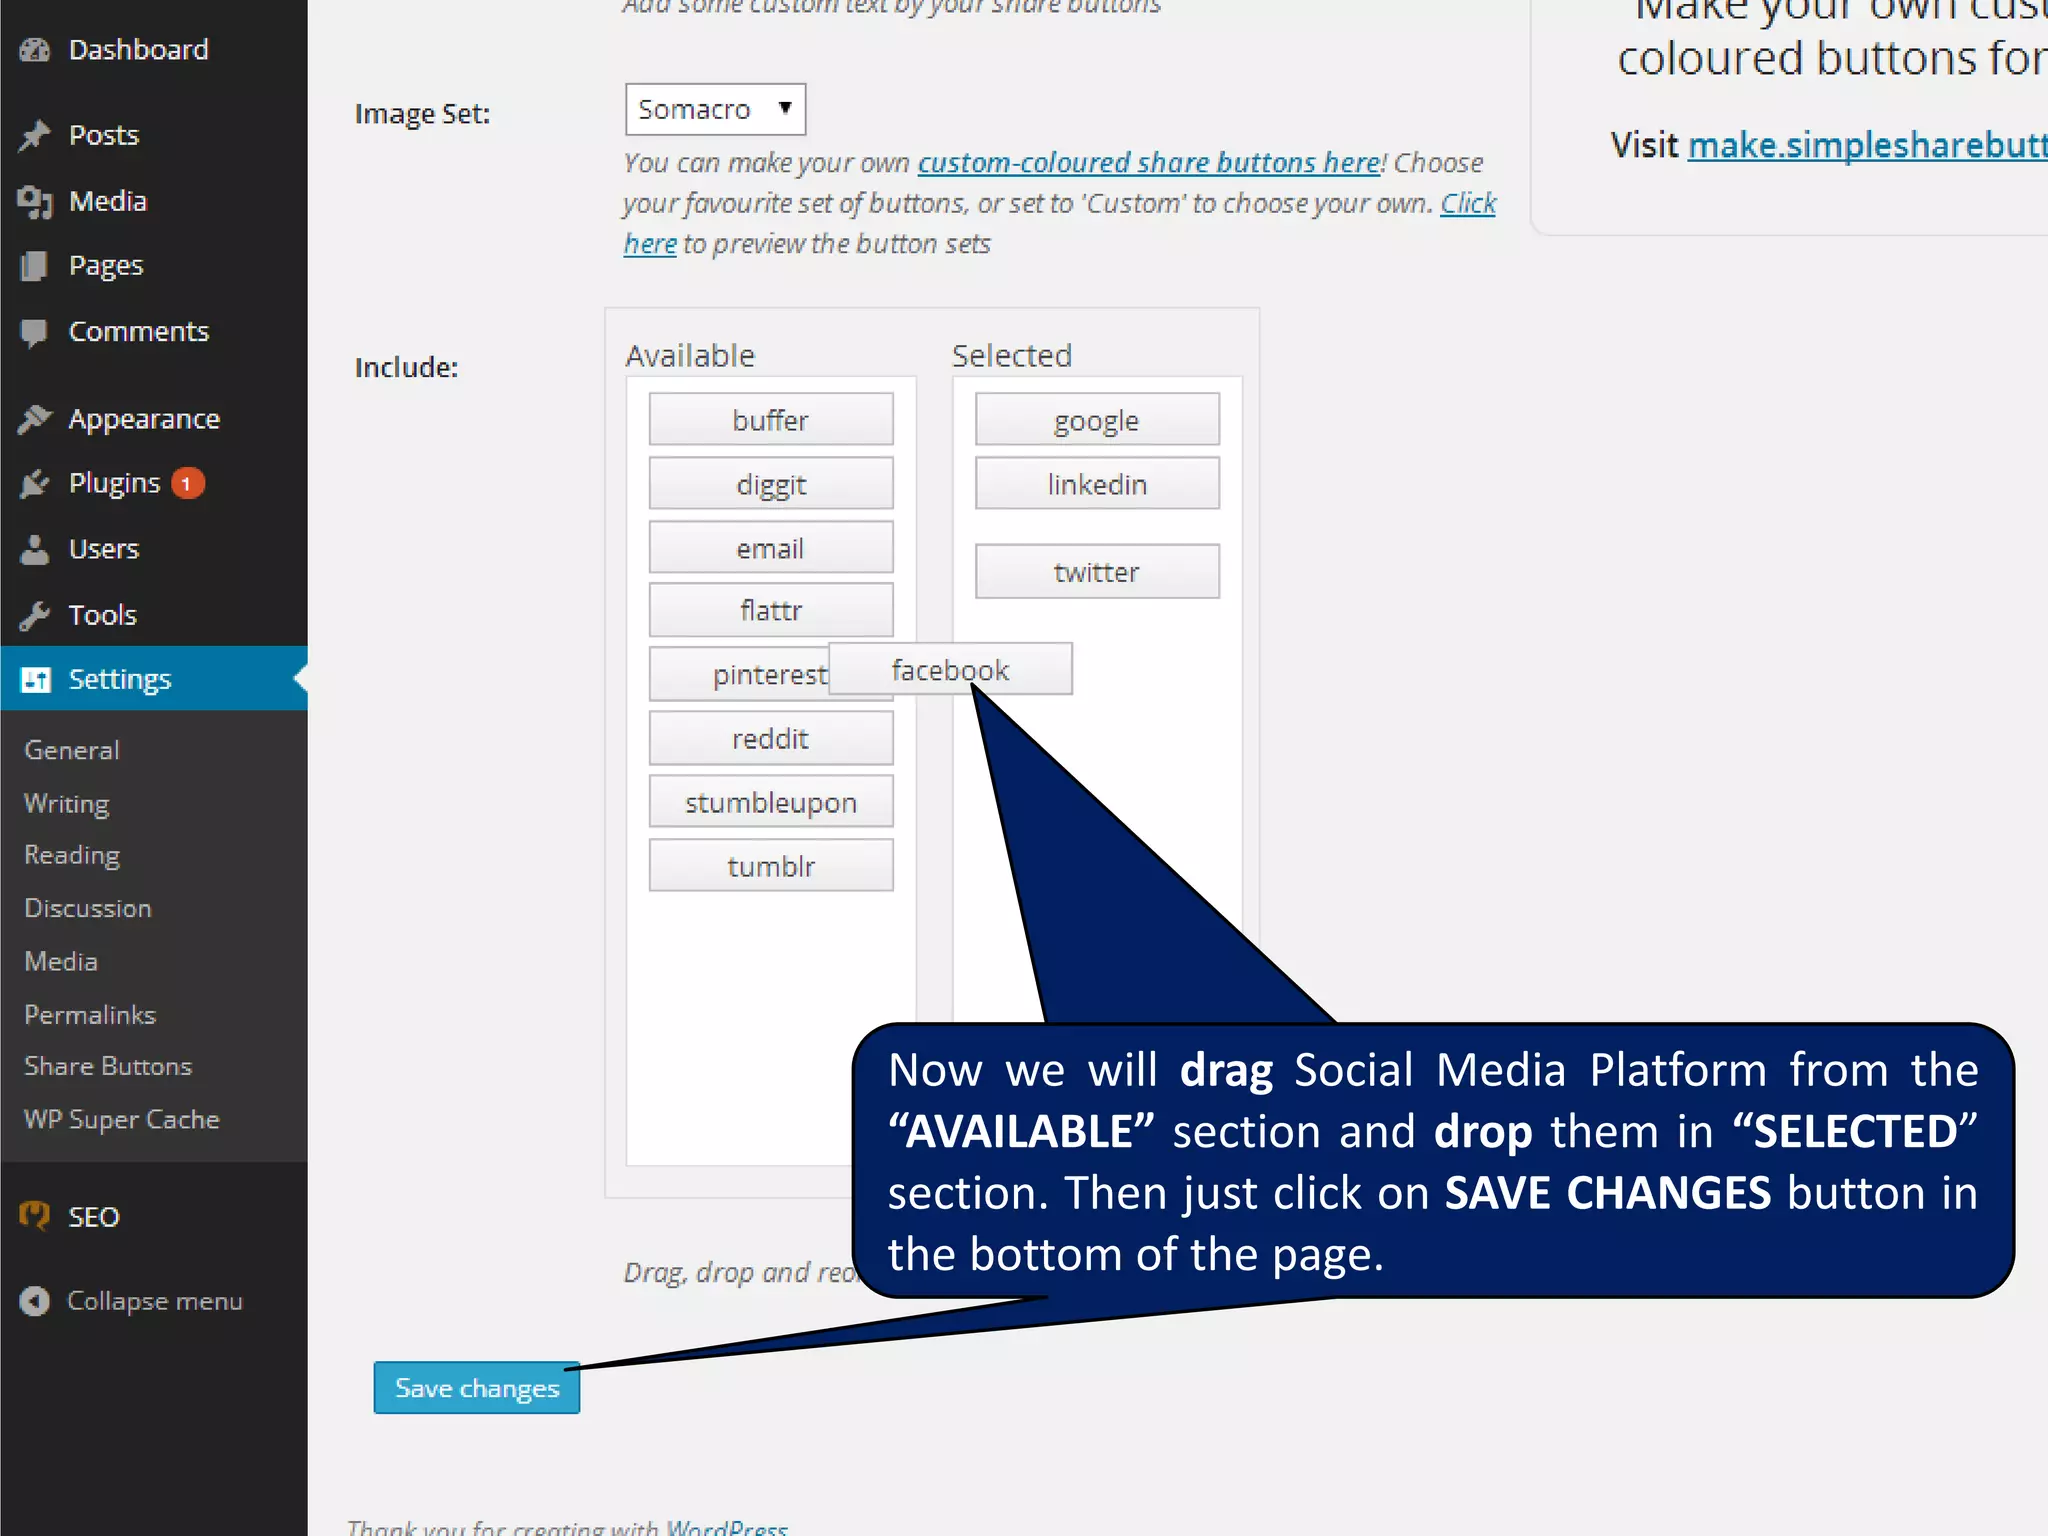Open the Image Set dropdown

(x=715, y=109)
